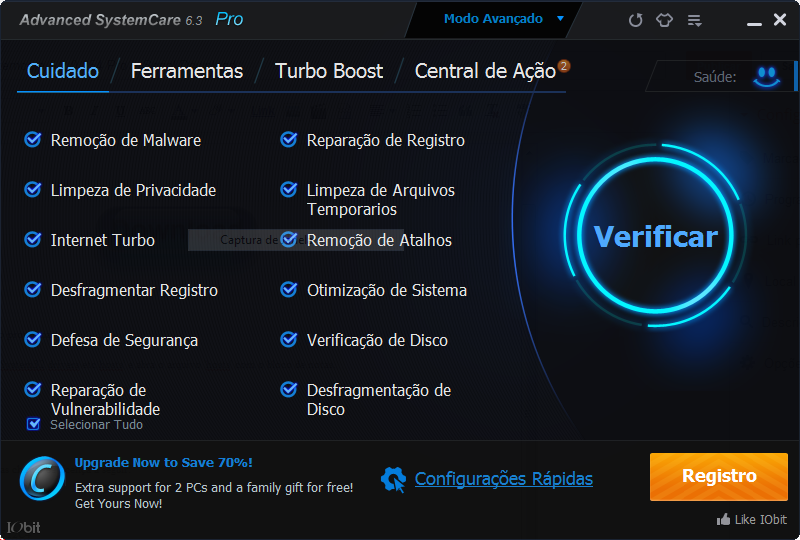Uncheck Remoção de Malware
The height and width of the screenshot is (540, 800).
[x=33, y=139]
